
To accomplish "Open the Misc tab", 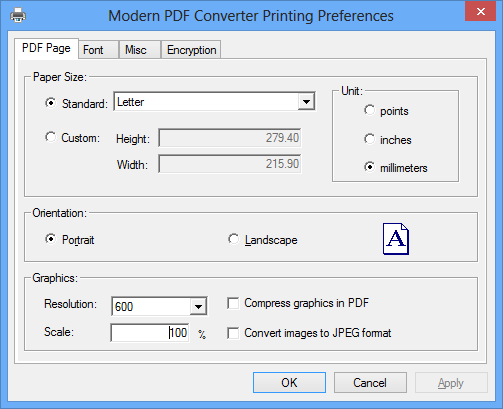I will [140, 50].
